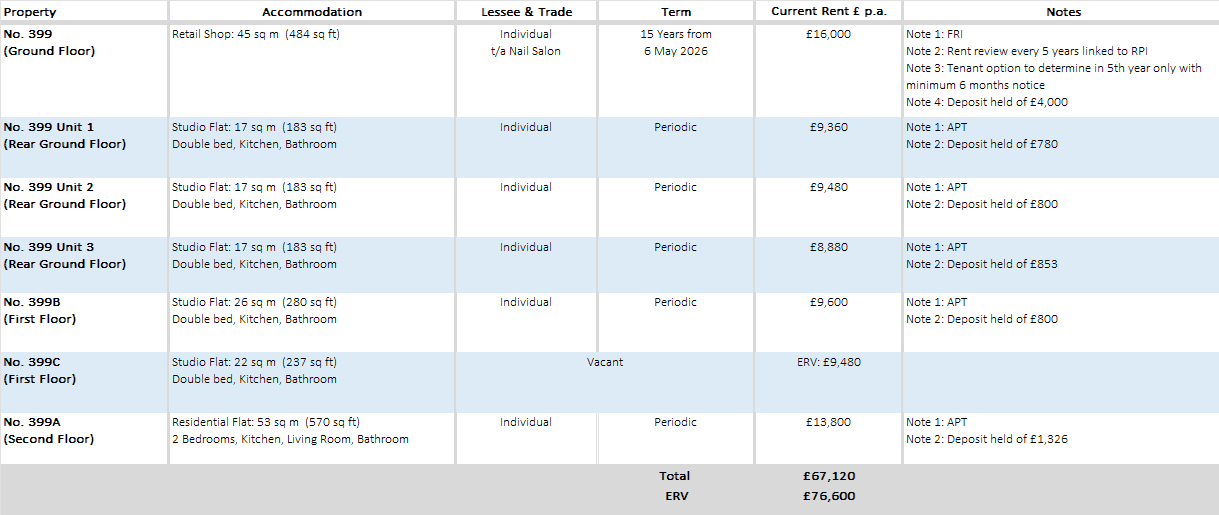
Task: Click the Notes column header
Action: pyautogui.click(x=1062, y=12)
